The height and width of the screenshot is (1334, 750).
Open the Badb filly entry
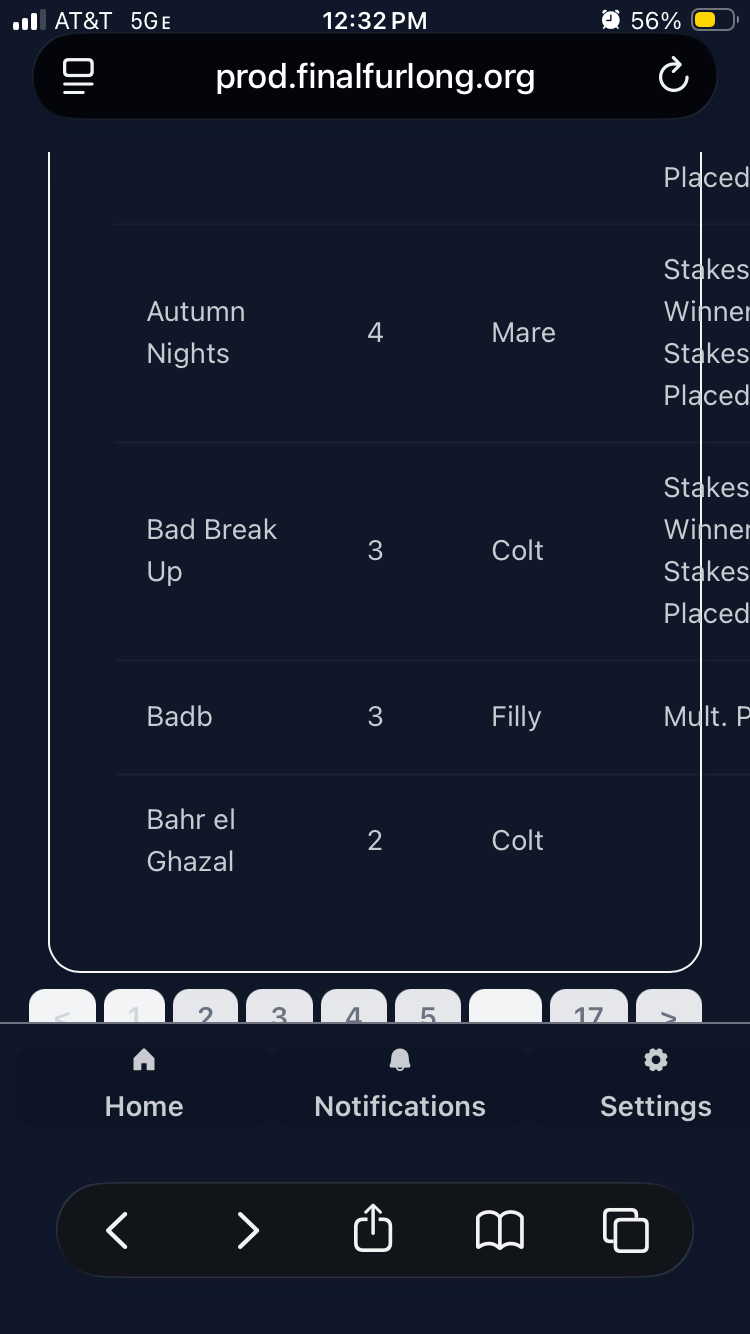click(180, 717)
